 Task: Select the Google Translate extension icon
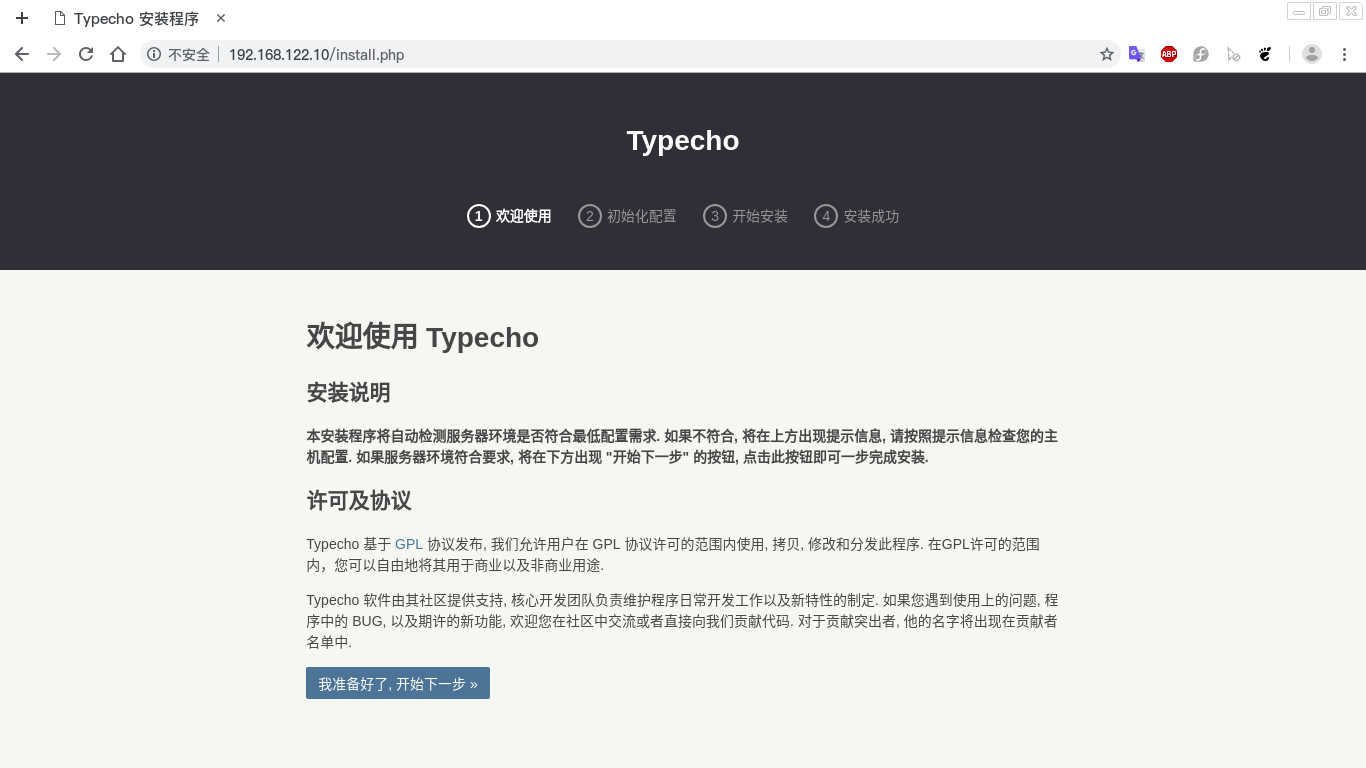[x=1137, y=54]
